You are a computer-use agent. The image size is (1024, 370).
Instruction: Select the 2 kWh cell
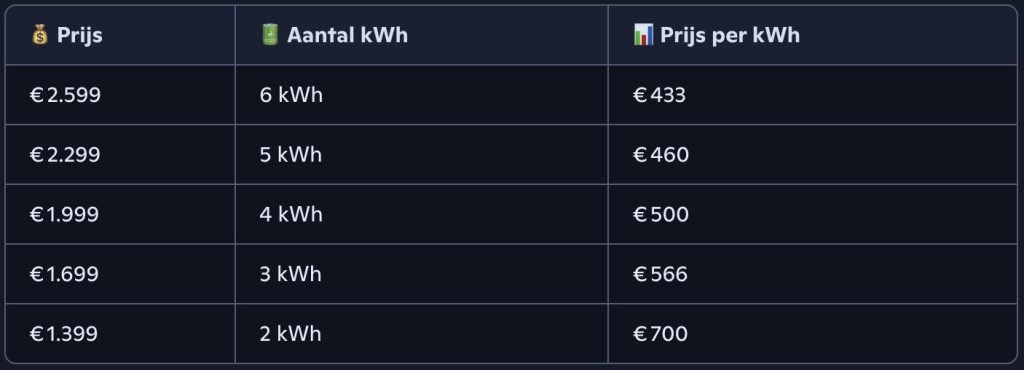421,333
